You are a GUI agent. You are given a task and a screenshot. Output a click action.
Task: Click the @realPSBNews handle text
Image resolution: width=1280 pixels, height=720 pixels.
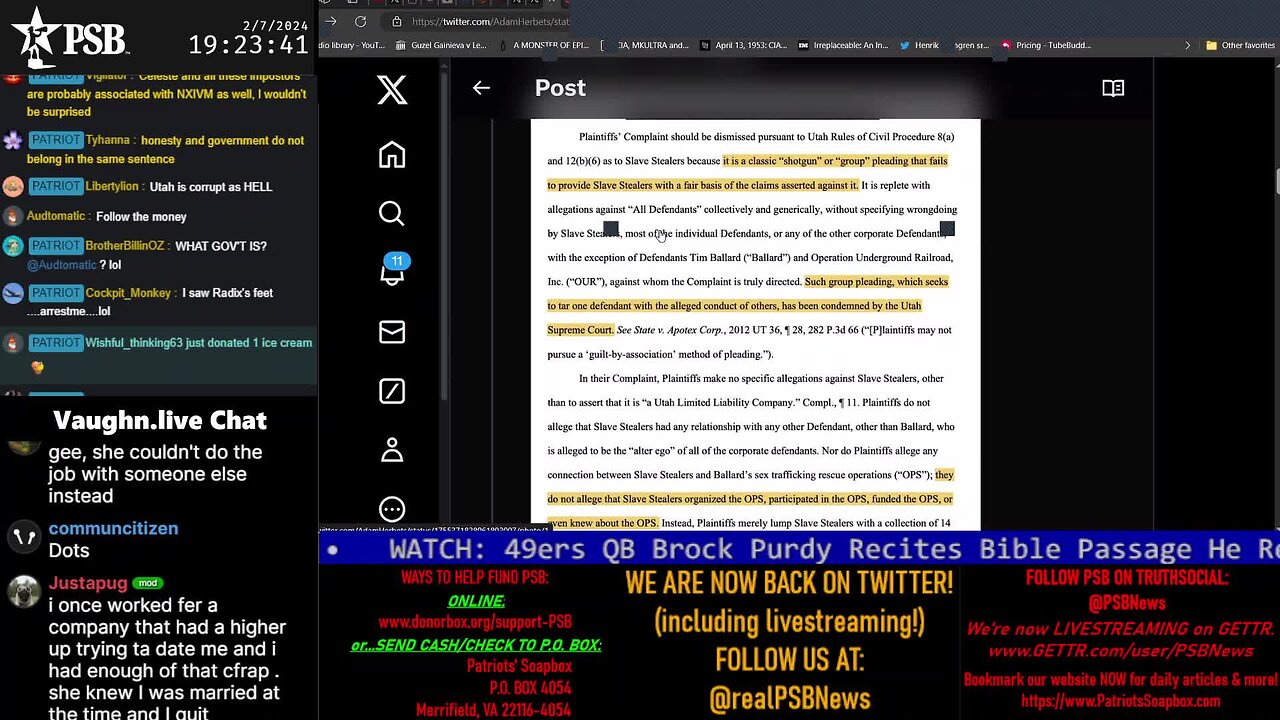(x=789, y=699)
